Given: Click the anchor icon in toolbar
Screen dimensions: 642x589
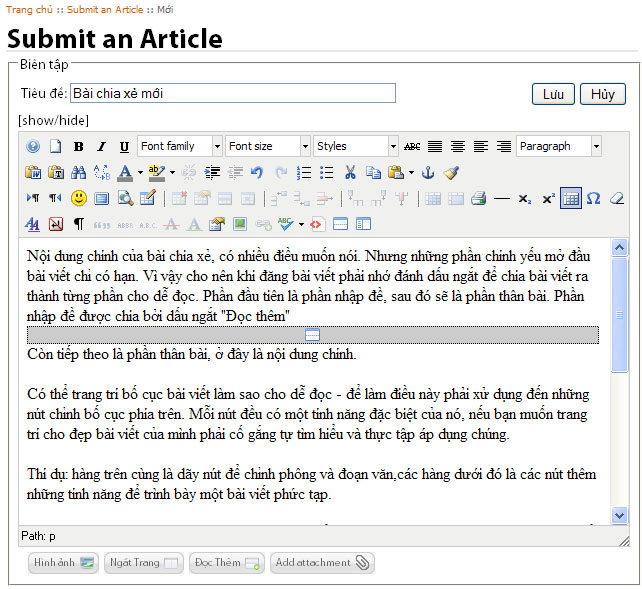Looking at the screenshot, I should [x=429, y=172].
